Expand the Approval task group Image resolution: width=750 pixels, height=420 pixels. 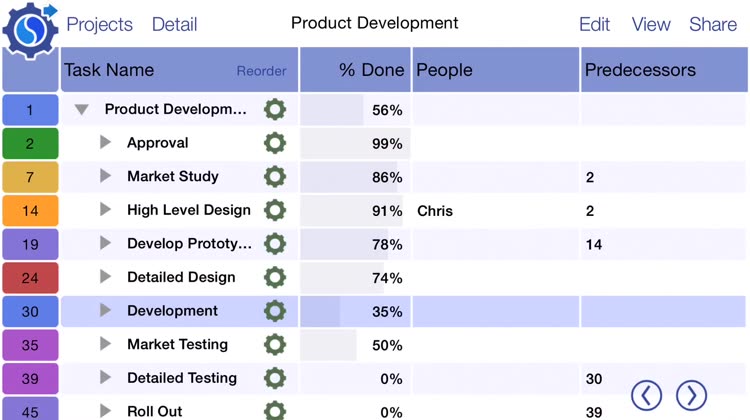tap(105, 142)
